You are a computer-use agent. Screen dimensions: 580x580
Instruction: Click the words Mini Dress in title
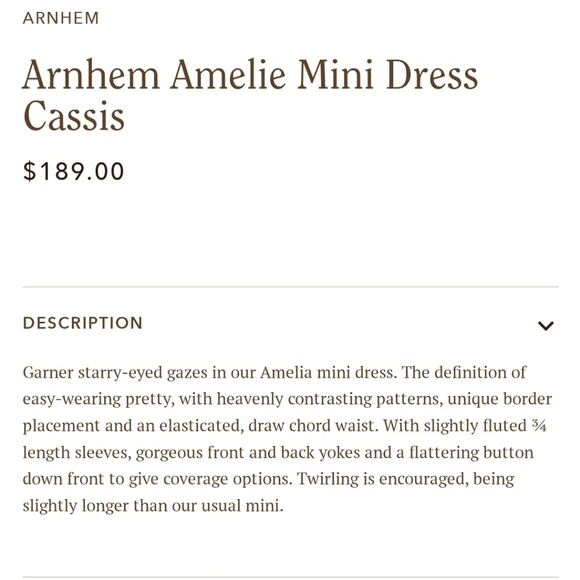[x=388, y=75]
